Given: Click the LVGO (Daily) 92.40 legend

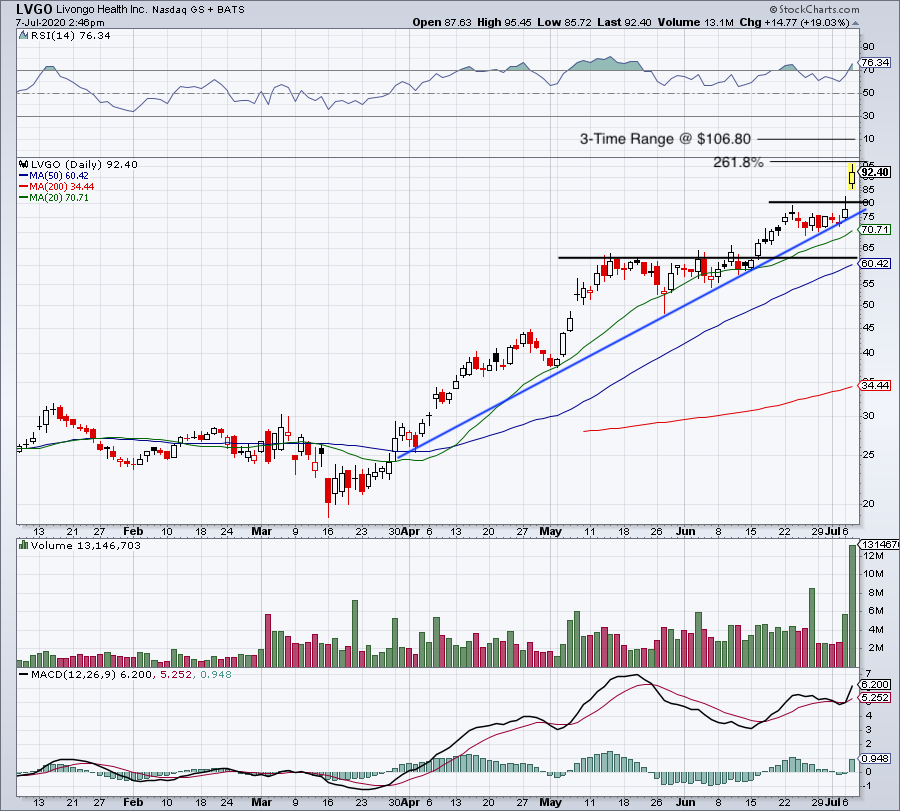Looking at the screenshot, I should click(84, 164).
